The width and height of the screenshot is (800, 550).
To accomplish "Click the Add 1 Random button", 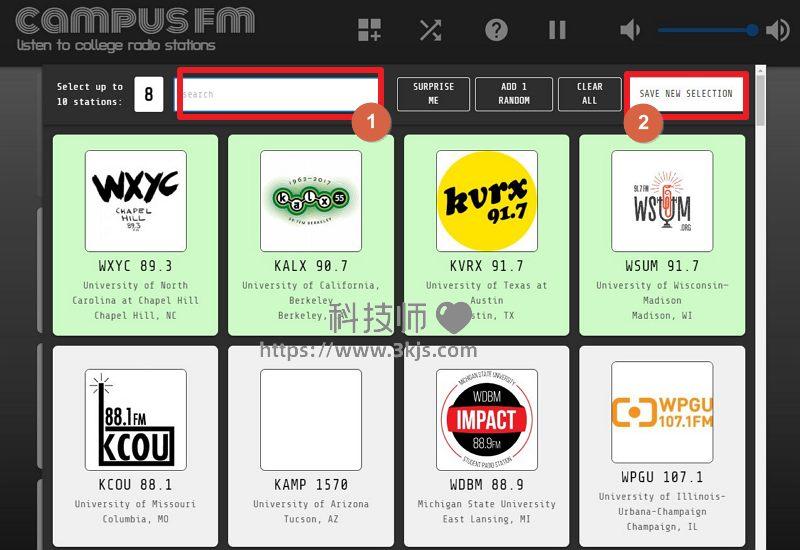I will tap(514, 94).
